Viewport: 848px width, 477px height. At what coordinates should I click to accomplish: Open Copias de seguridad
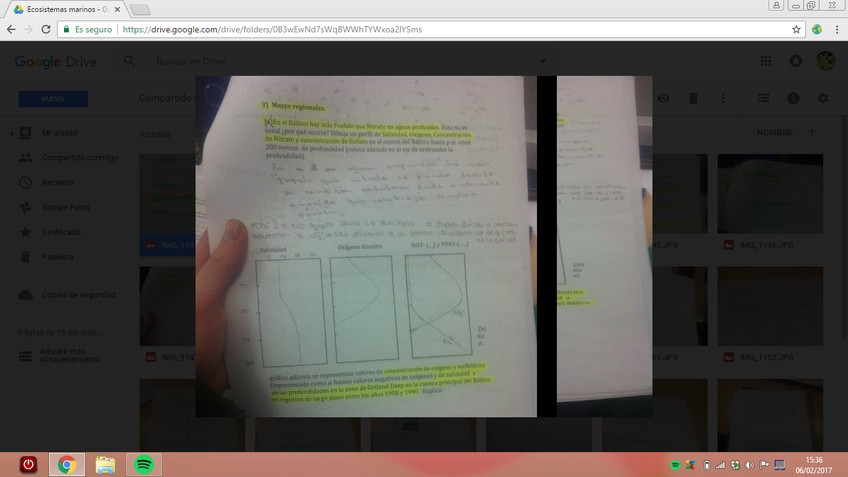(x=78, y=295)
